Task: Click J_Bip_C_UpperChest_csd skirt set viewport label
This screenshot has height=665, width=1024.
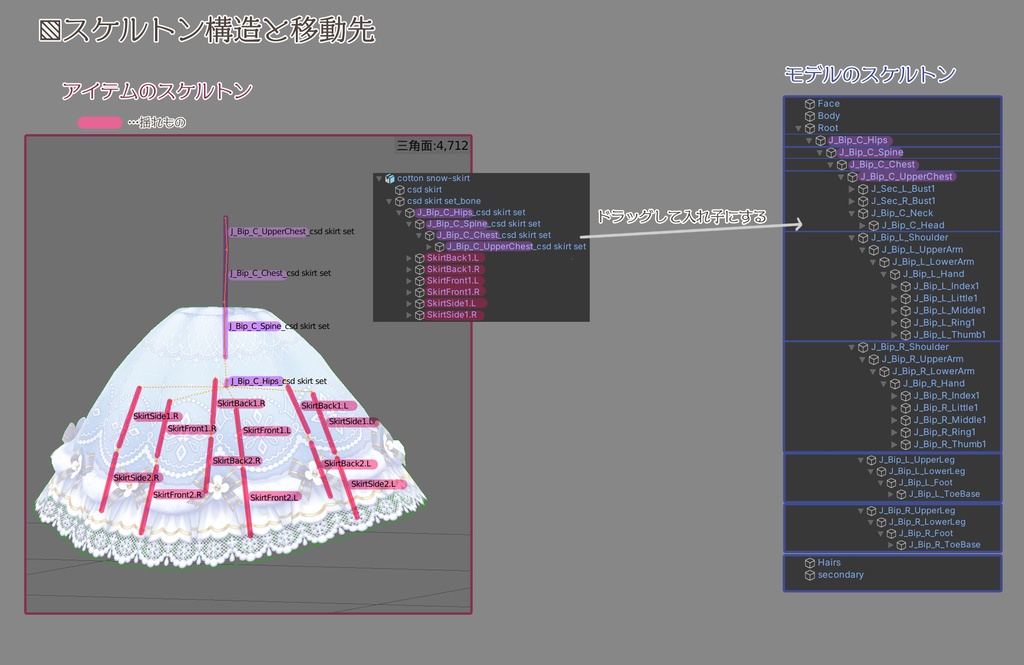Action: point(292,231)
